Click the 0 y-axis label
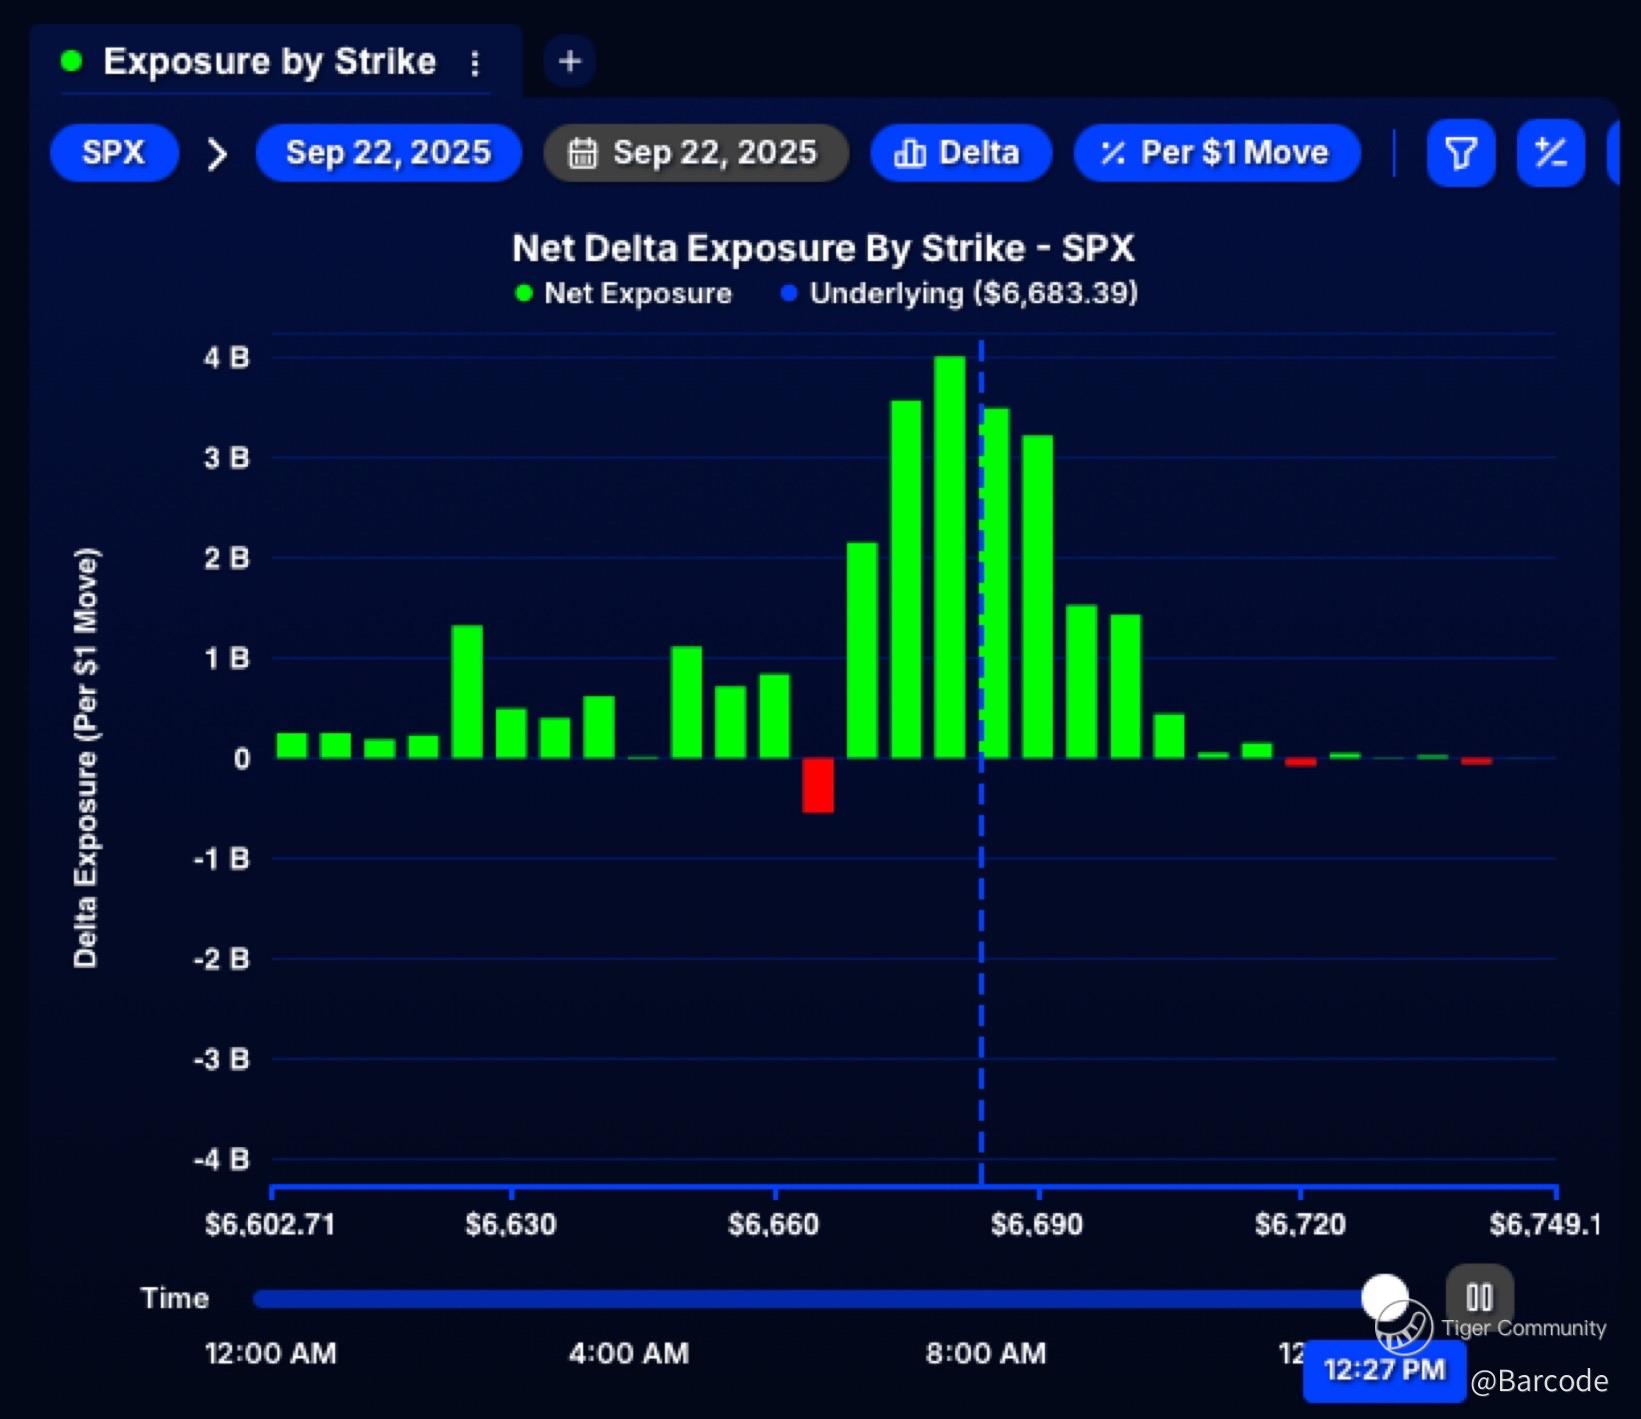1641x1419 pixels. [242, 759]
